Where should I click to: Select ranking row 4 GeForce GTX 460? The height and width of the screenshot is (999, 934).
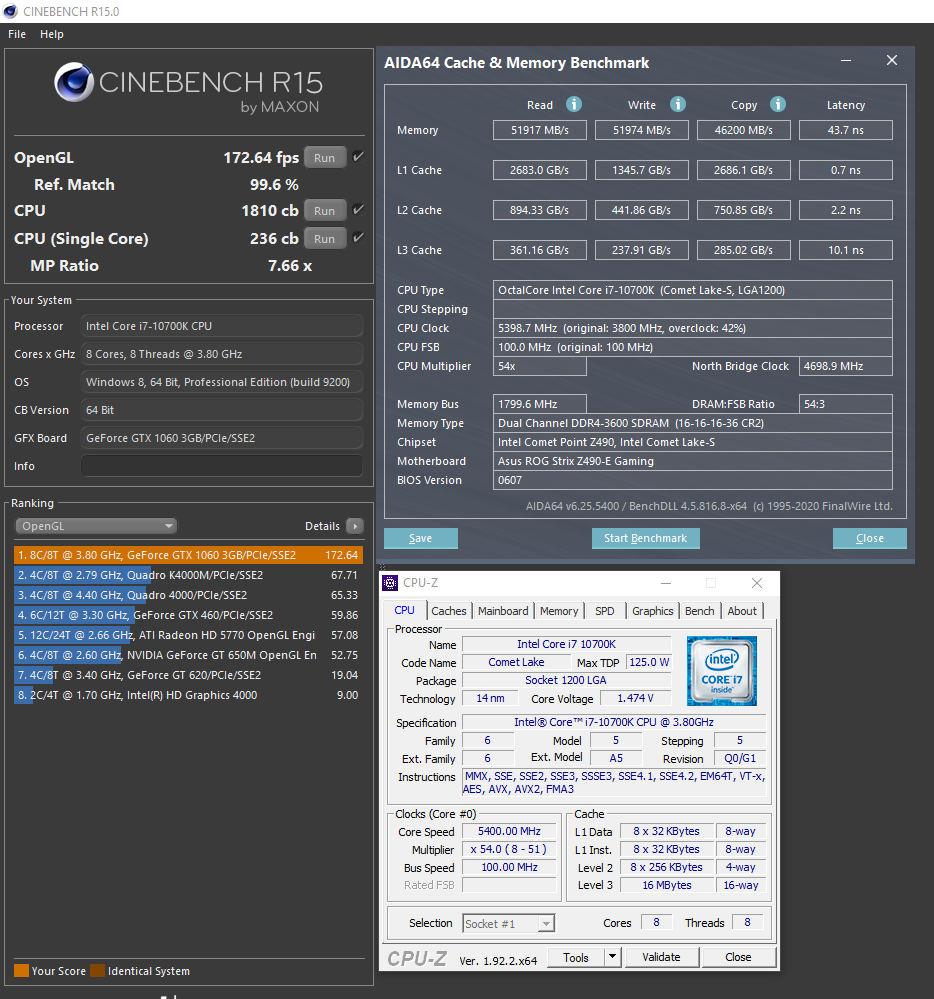pos(189,615)
